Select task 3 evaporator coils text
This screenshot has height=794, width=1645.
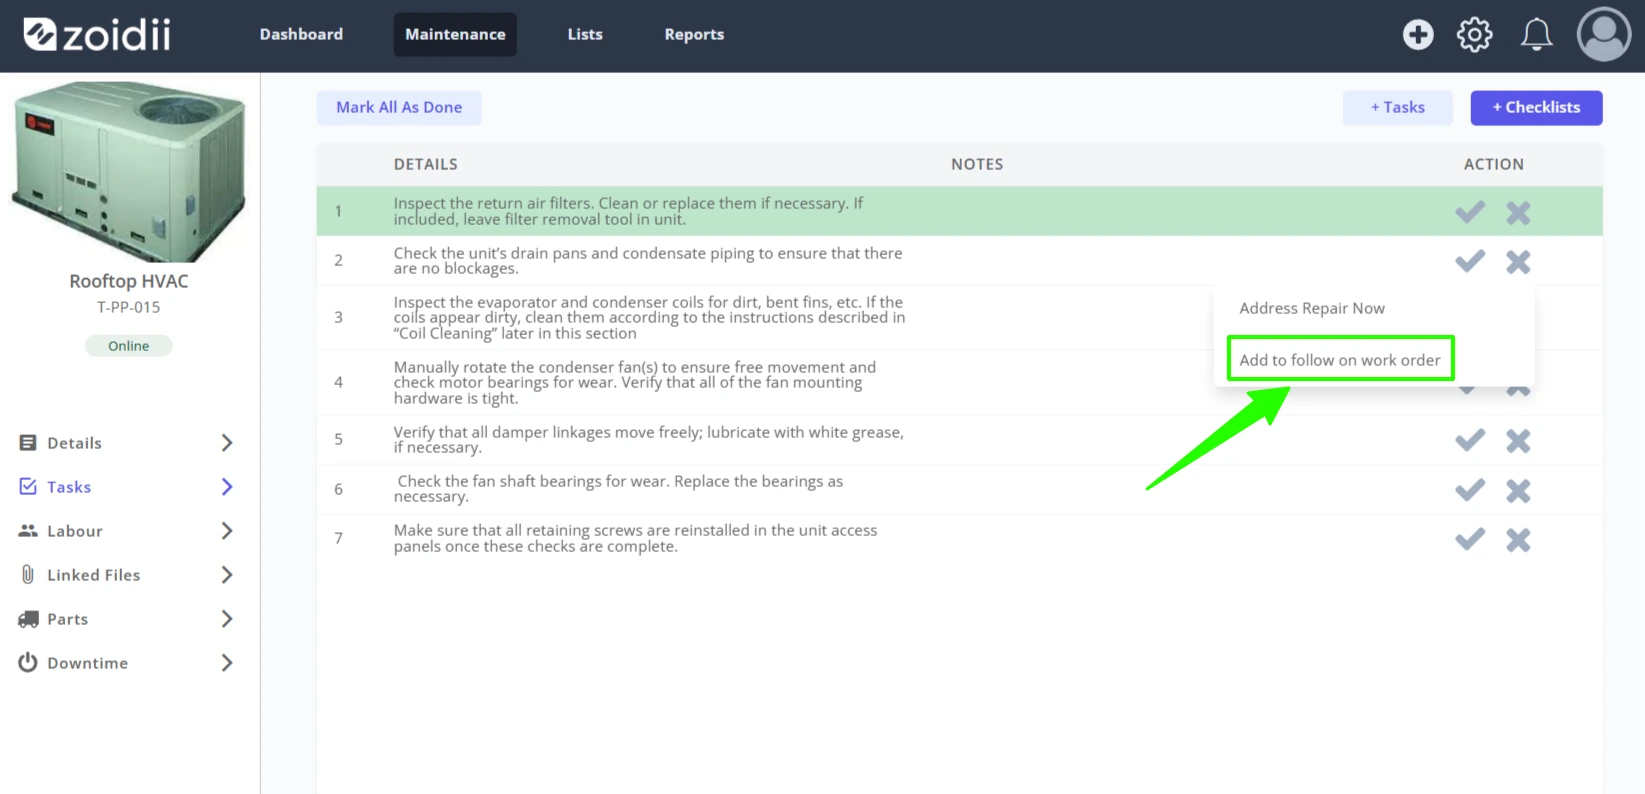pos(649,317)
